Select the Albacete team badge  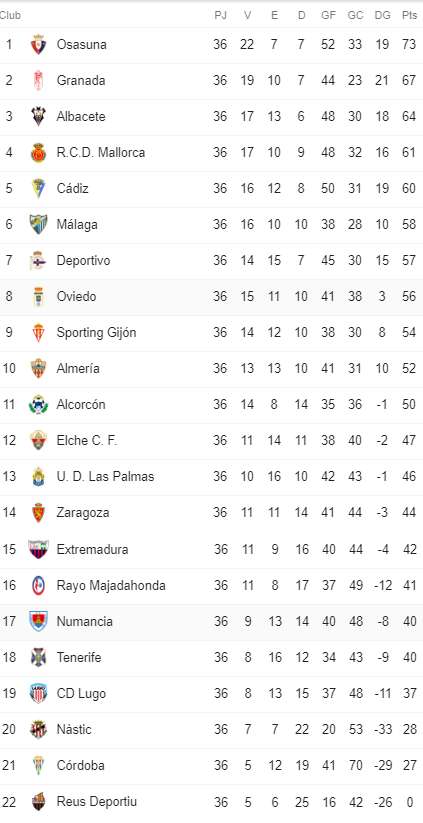(x=38, y=117)
